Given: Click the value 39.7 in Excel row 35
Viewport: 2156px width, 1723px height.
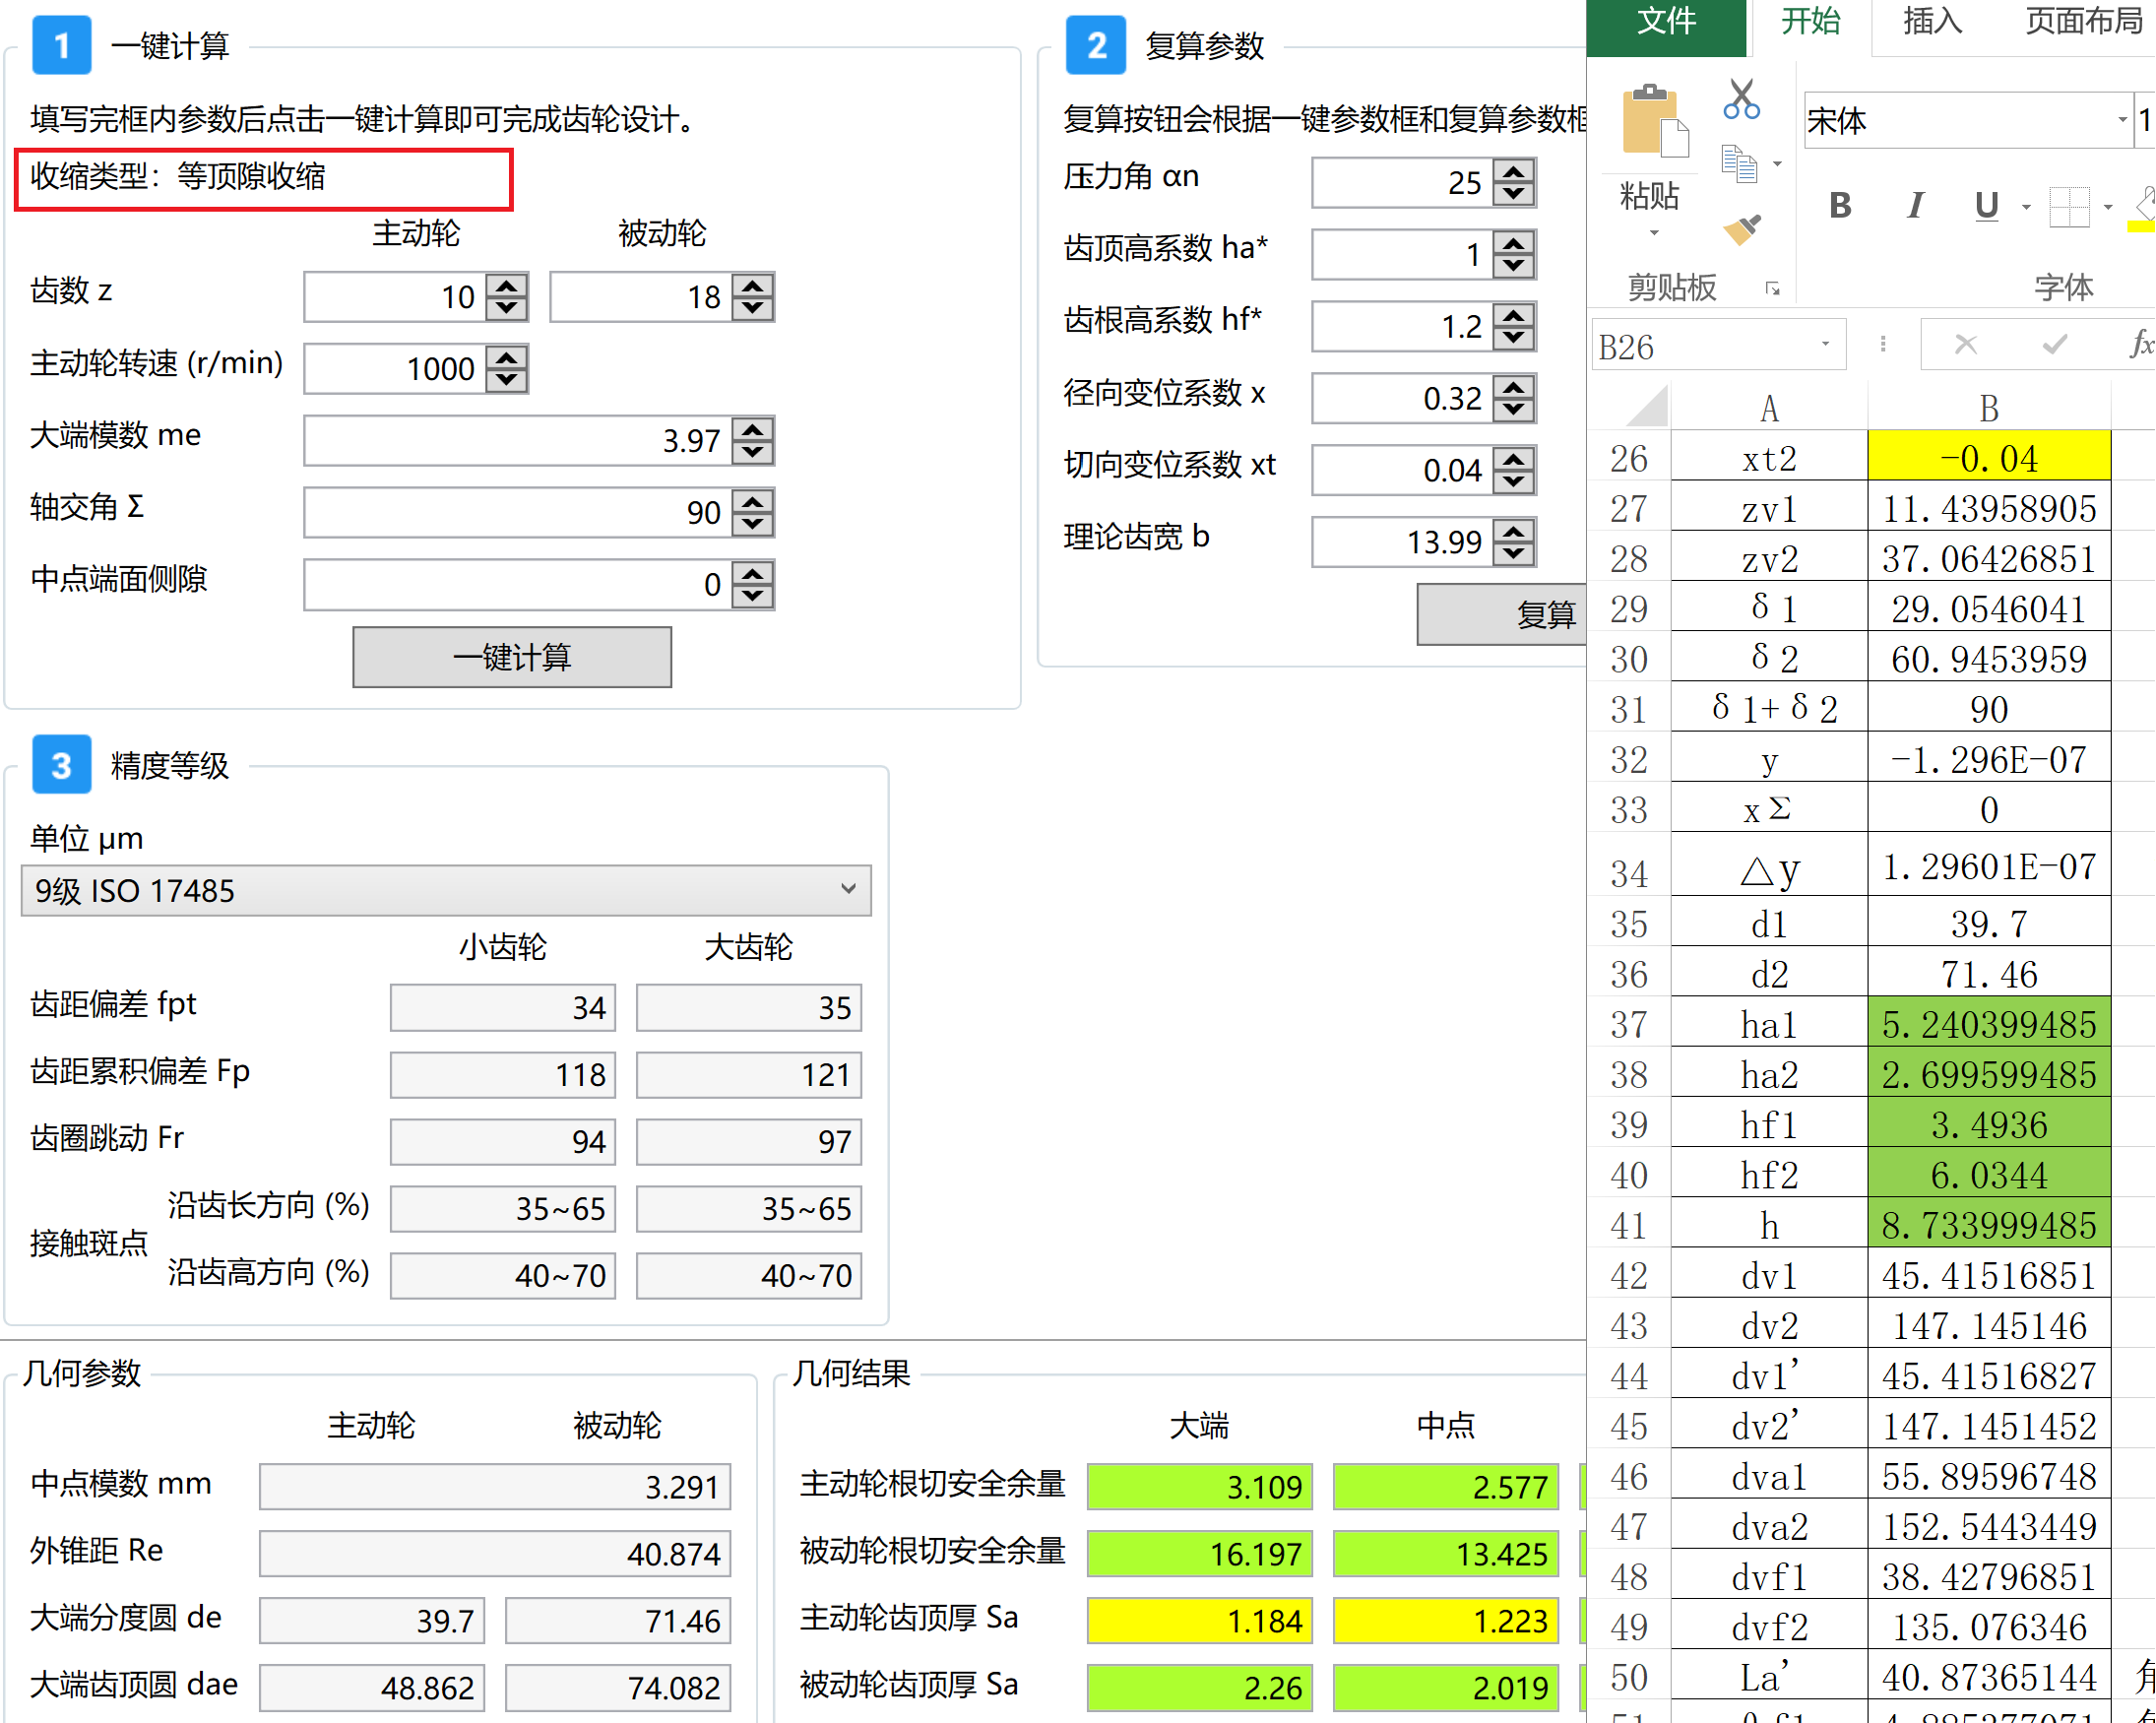Looking at the screenshot, I should (1989, 923).
